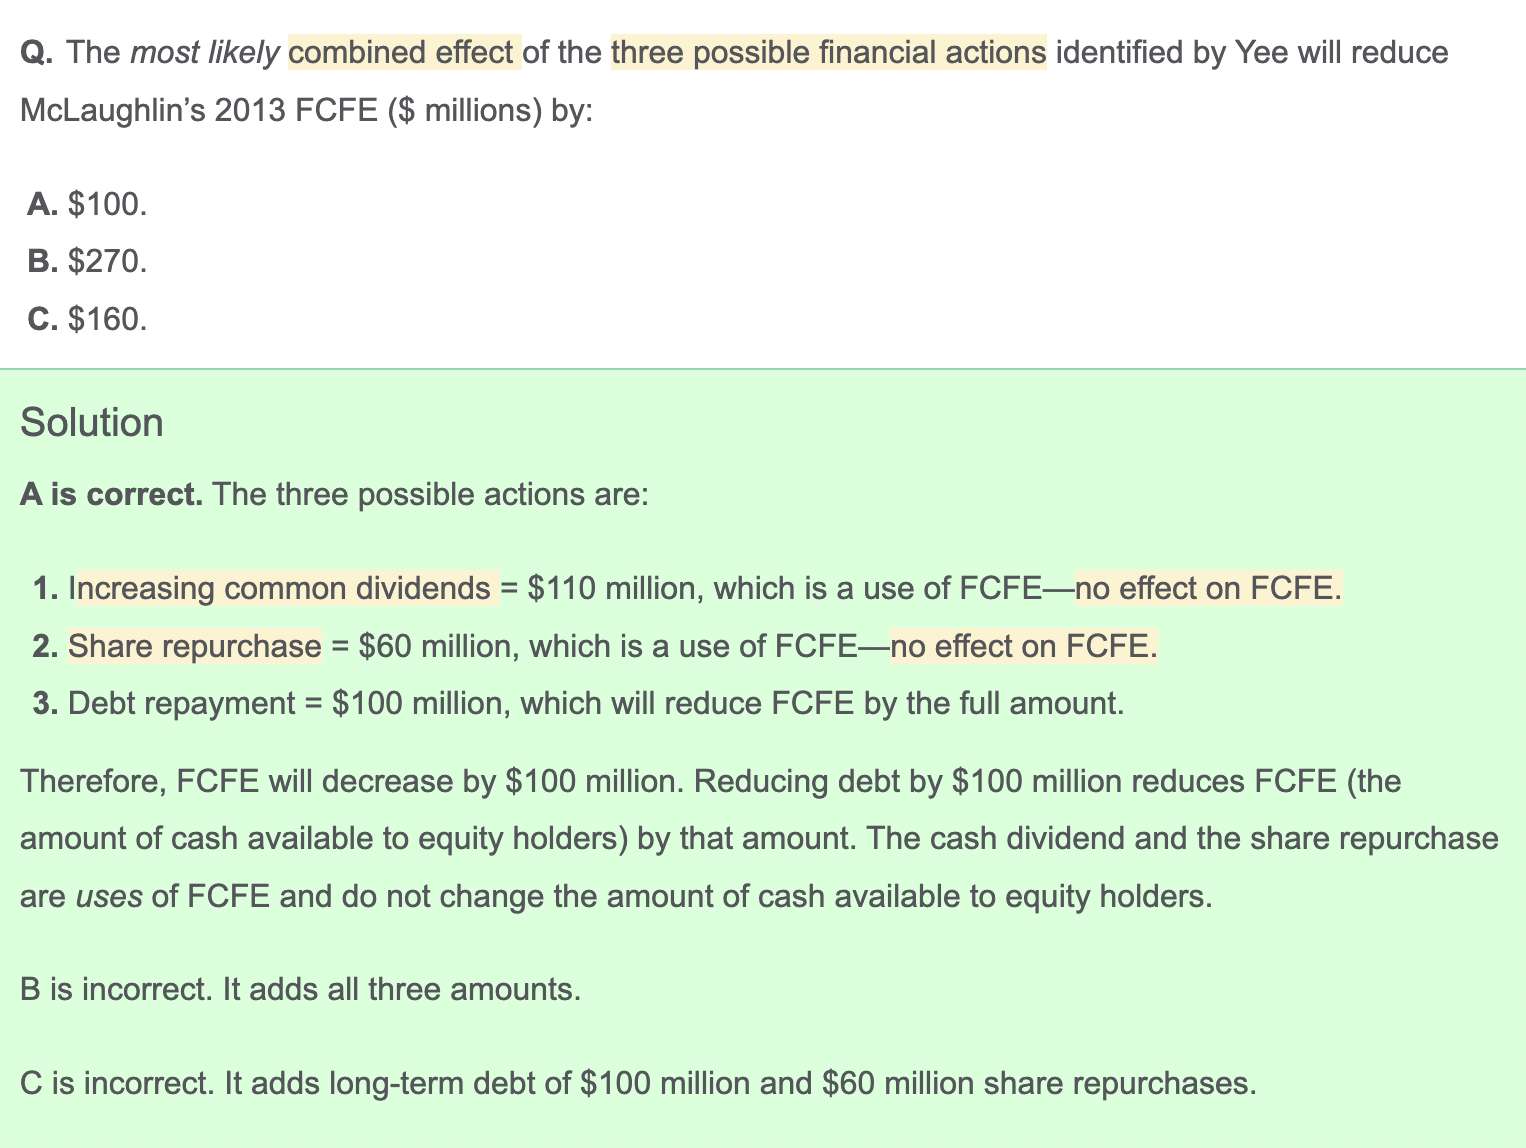Click "no effect on FCFE" in repurchase line

(x=1023, y=646)
